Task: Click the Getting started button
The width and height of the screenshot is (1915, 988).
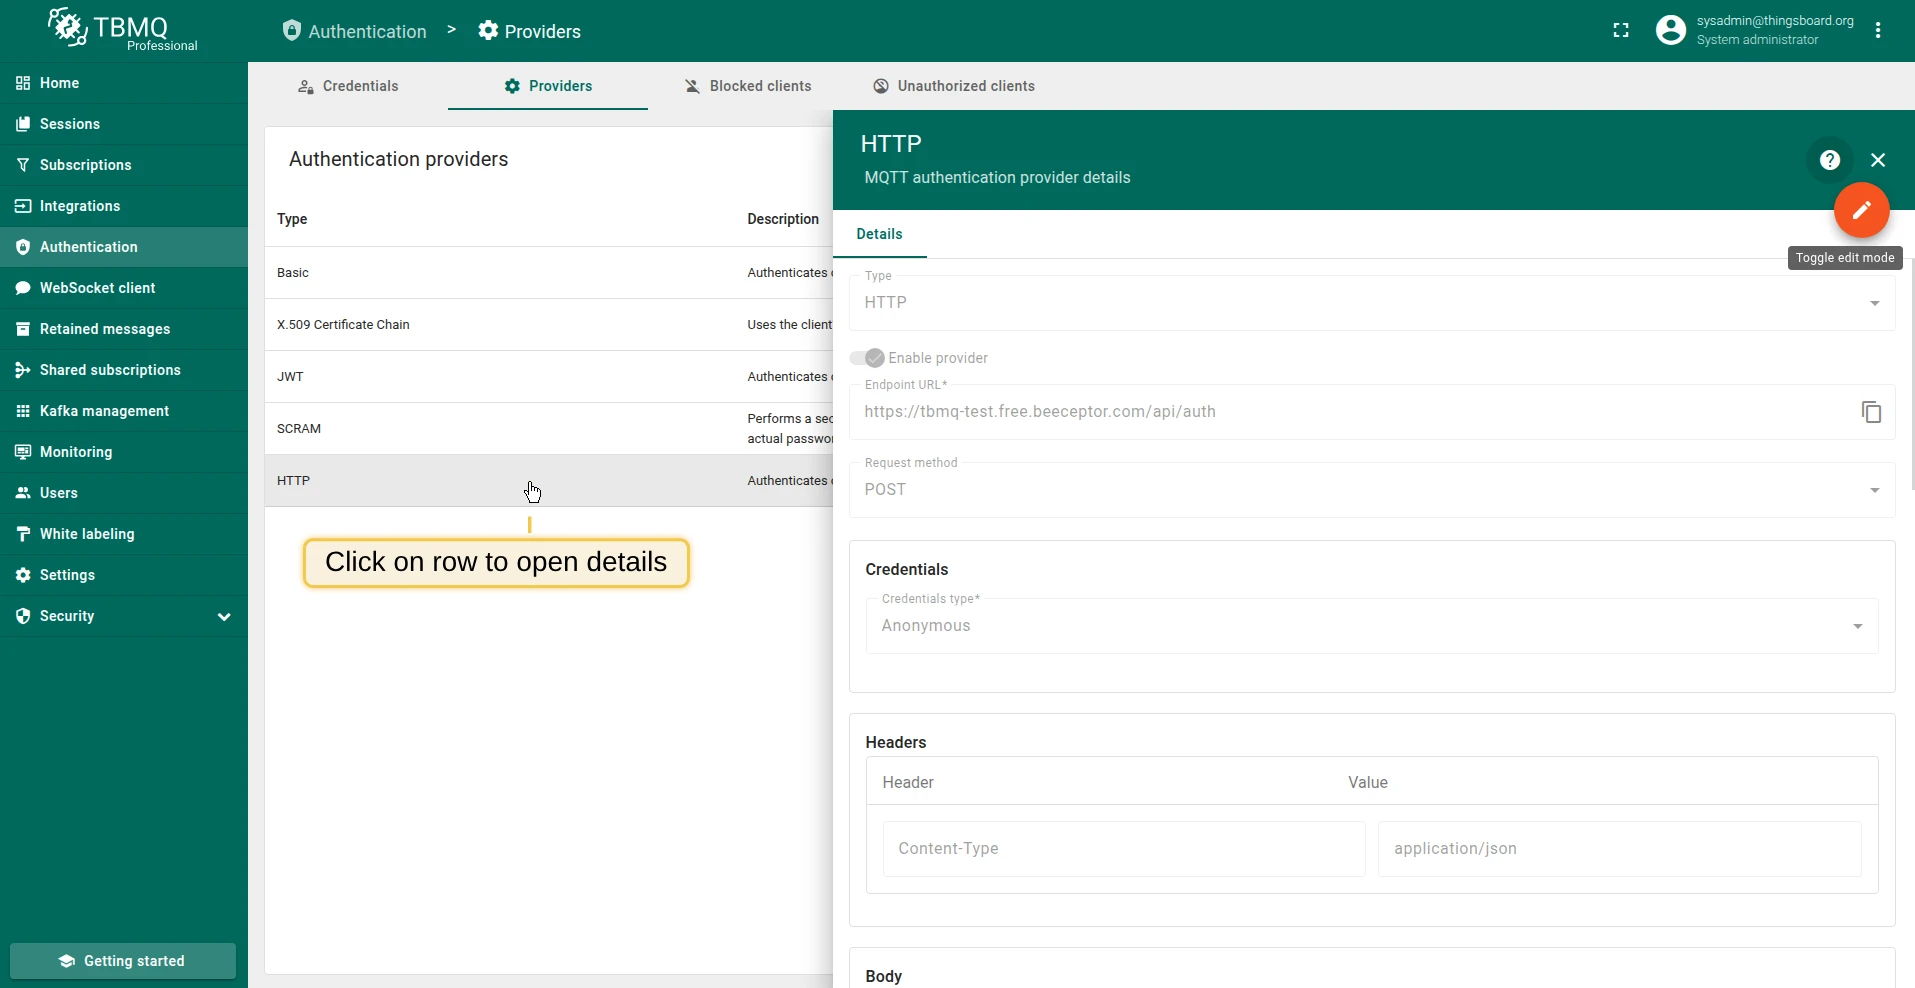Action: tap(123, 961)
